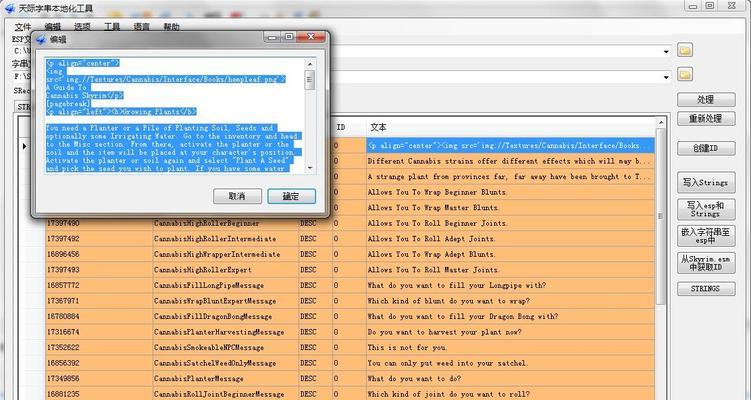The height and width of the screenshot is (400, 751).
Task: Browse for strings file with second folder icon
Action: [x=685, y=75]
